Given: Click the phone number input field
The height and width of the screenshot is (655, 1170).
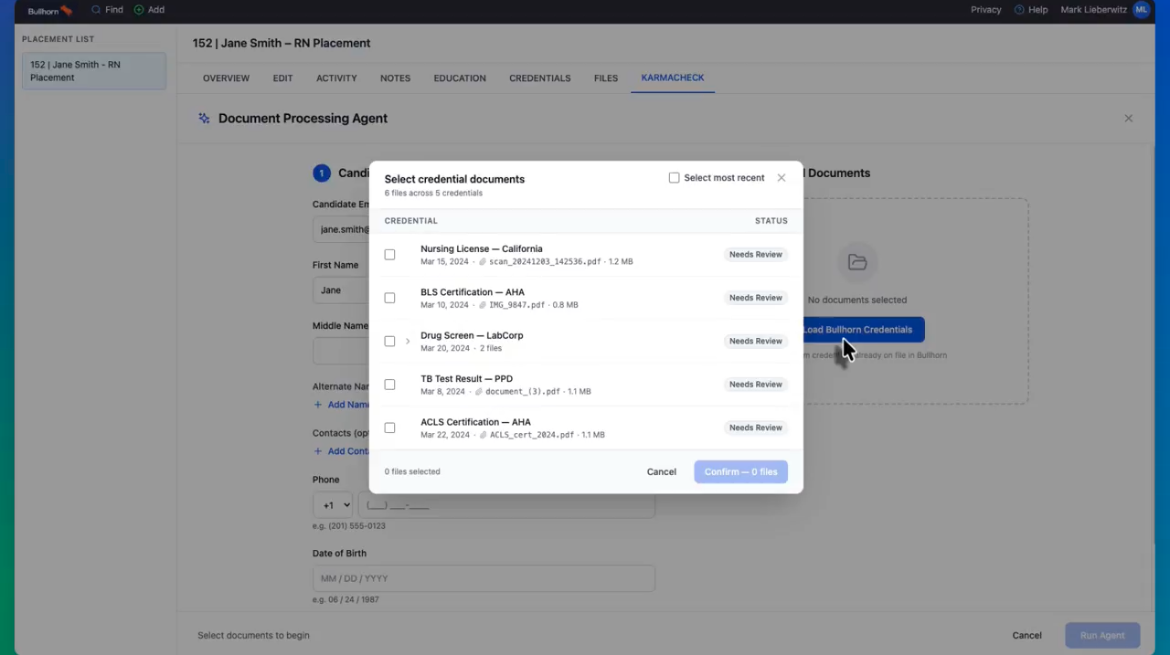Looking at the screenshot, I should (x=507, y=505).
